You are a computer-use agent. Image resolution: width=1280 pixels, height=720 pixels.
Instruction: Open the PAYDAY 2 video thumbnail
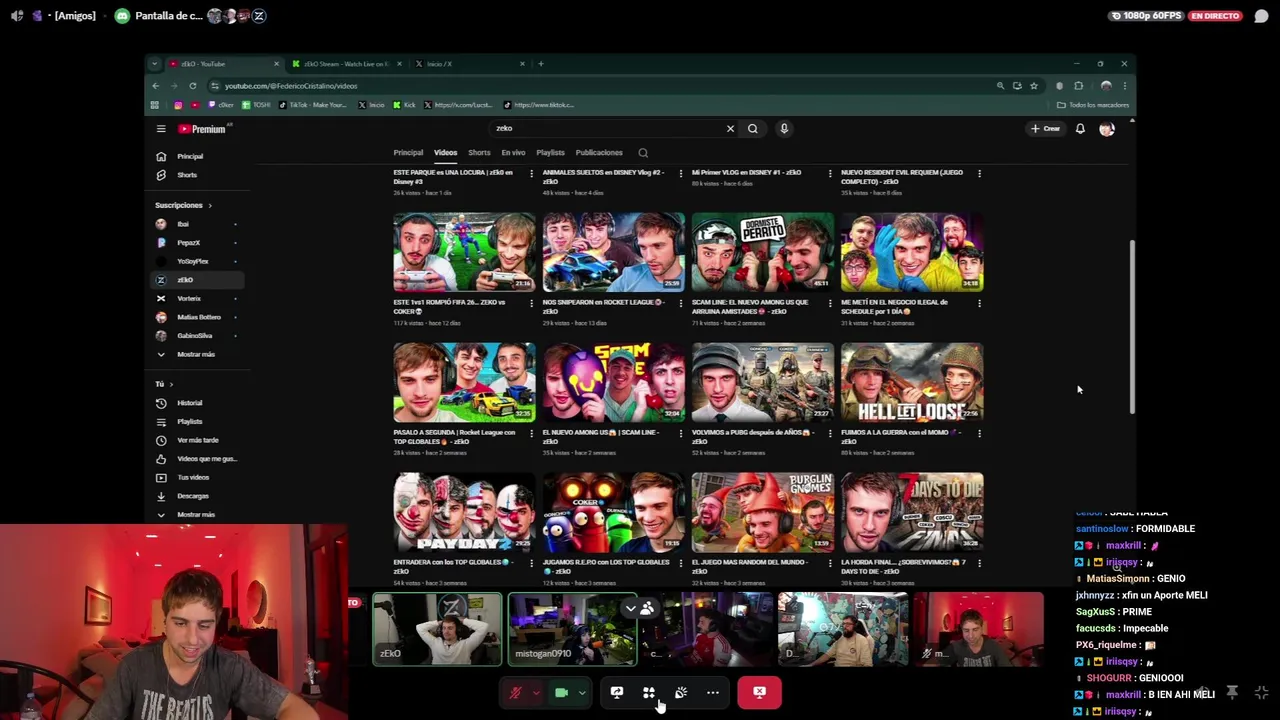[464, 512]
